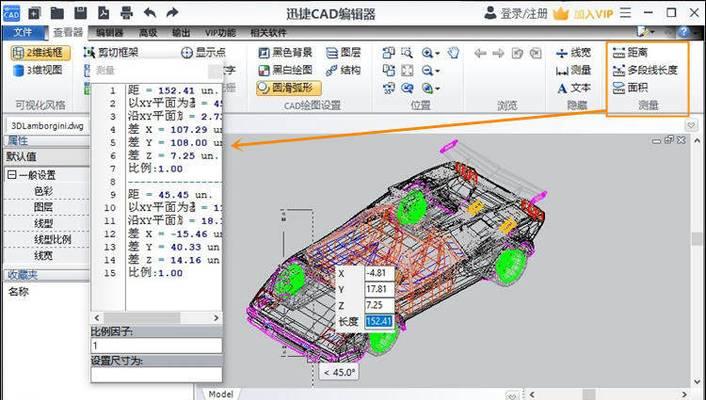Open the 结构 structure panel
Screen dimensions: 706x400
click(344, 70)
